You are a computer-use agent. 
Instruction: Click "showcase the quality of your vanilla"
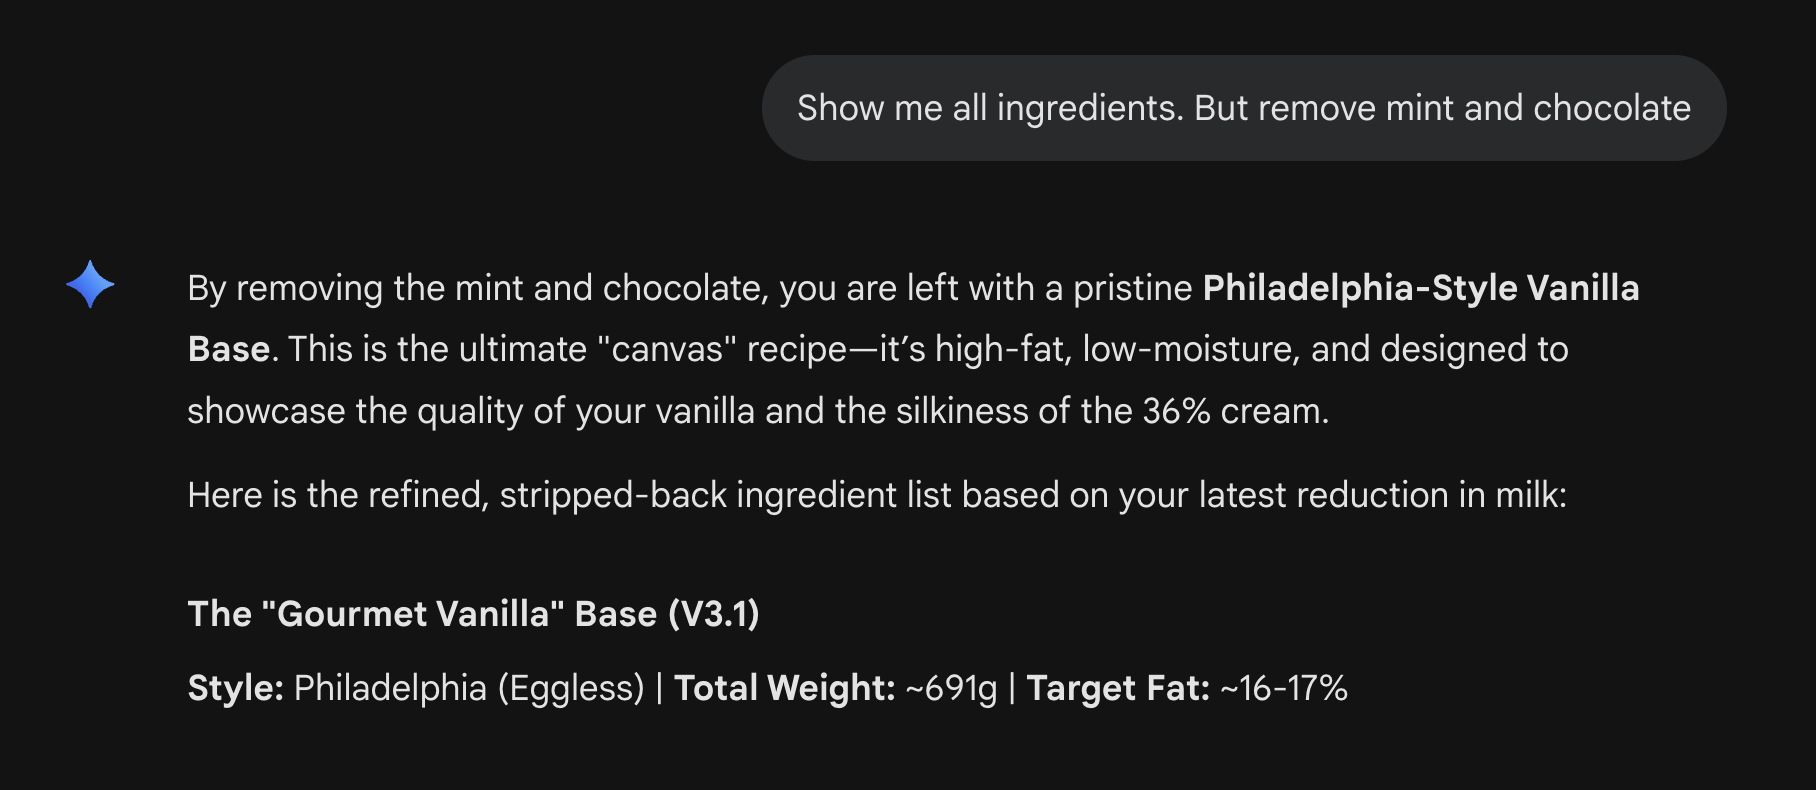[470, 411]
